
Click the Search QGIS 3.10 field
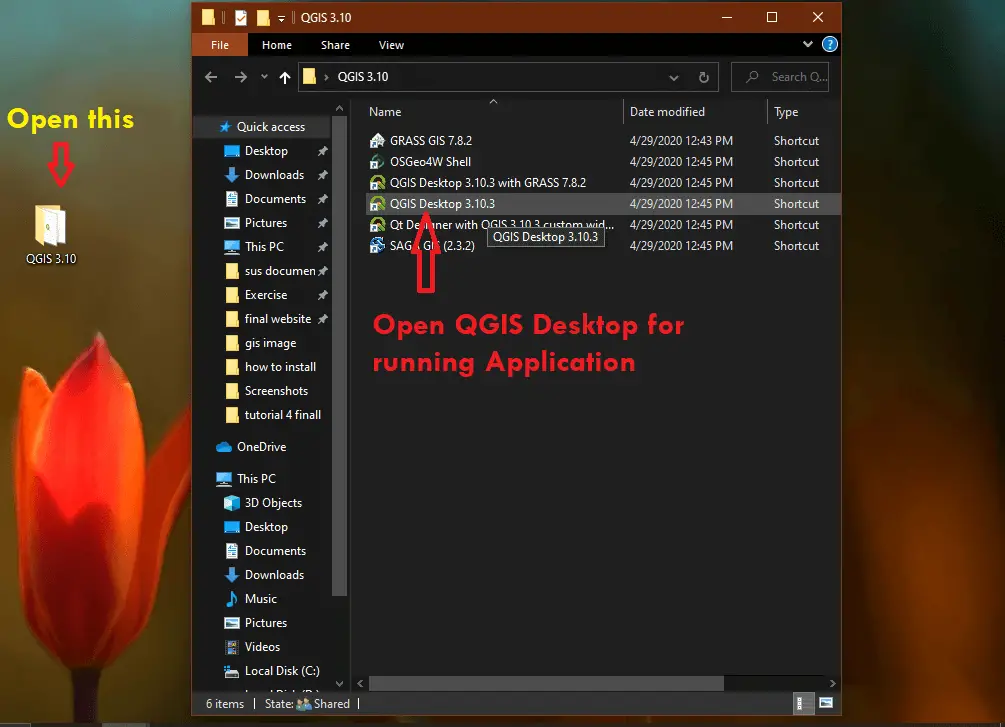point(780,77)
